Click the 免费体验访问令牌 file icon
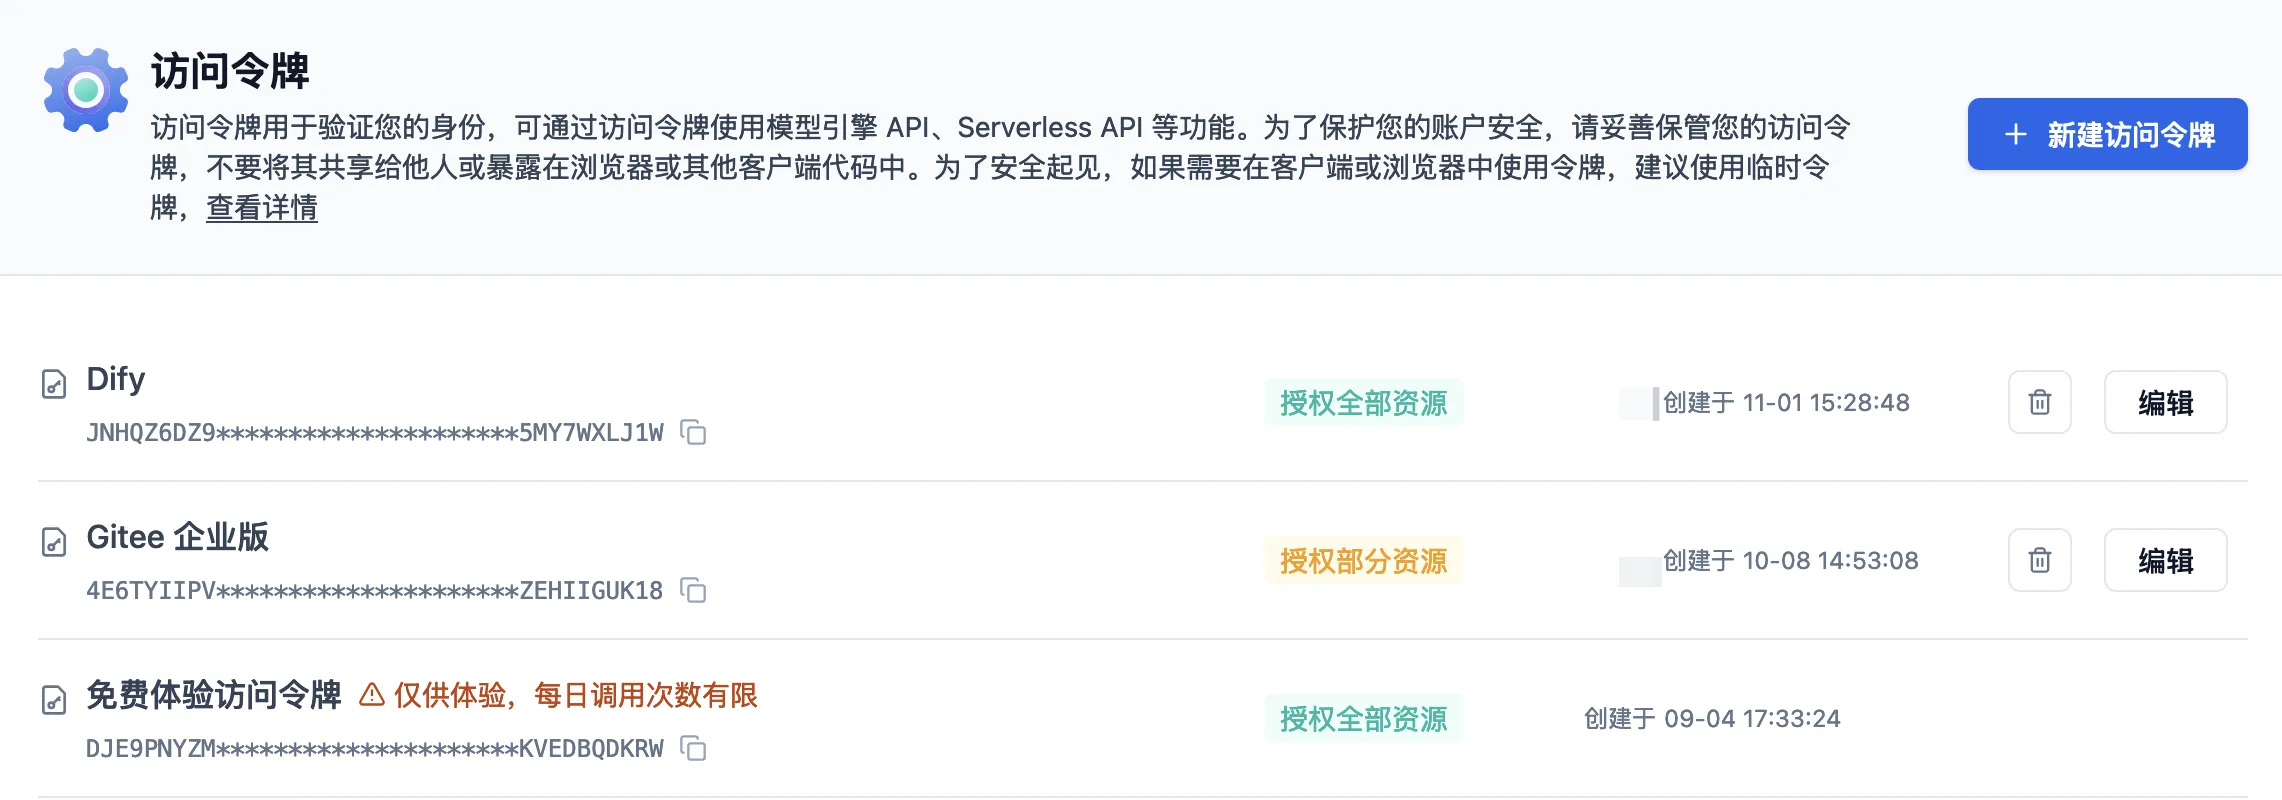The height and width of the screenshot is (800, 2282). (54, 700)
